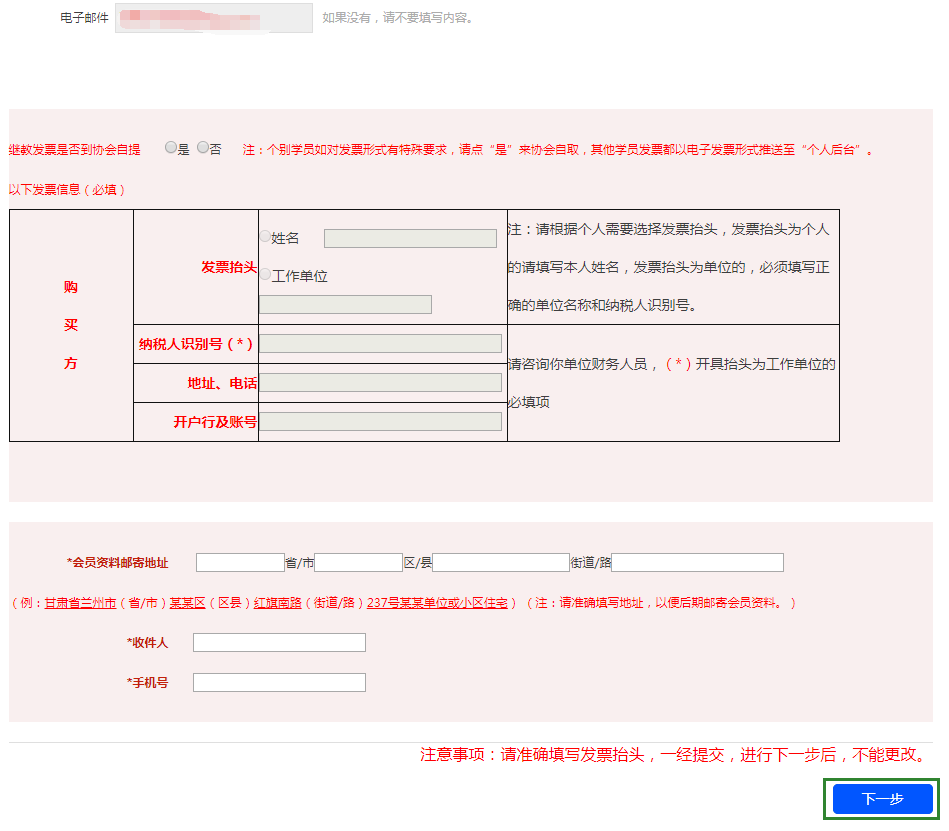
Task: Click the 姓名 invoice title text field
Action: coord(410,238)
